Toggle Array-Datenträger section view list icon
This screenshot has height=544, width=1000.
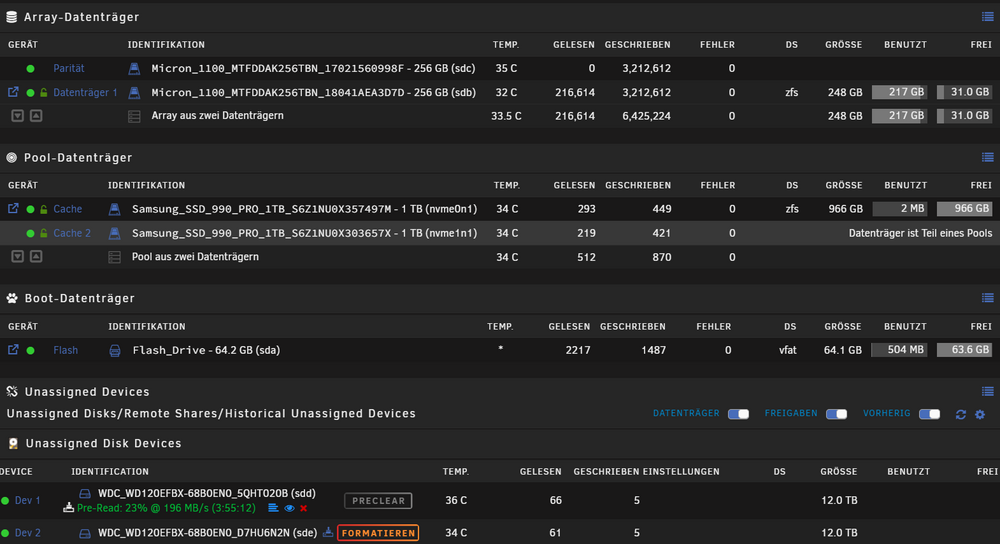click(987, 17)
